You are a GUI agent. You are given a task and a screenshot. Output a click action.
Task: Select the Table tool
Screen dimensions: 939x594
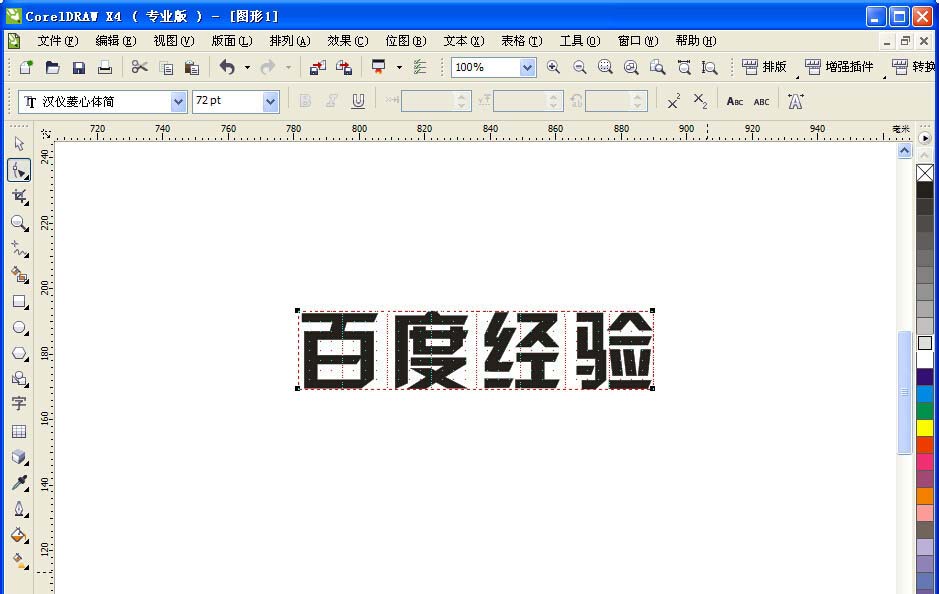[x=19, y=431]
